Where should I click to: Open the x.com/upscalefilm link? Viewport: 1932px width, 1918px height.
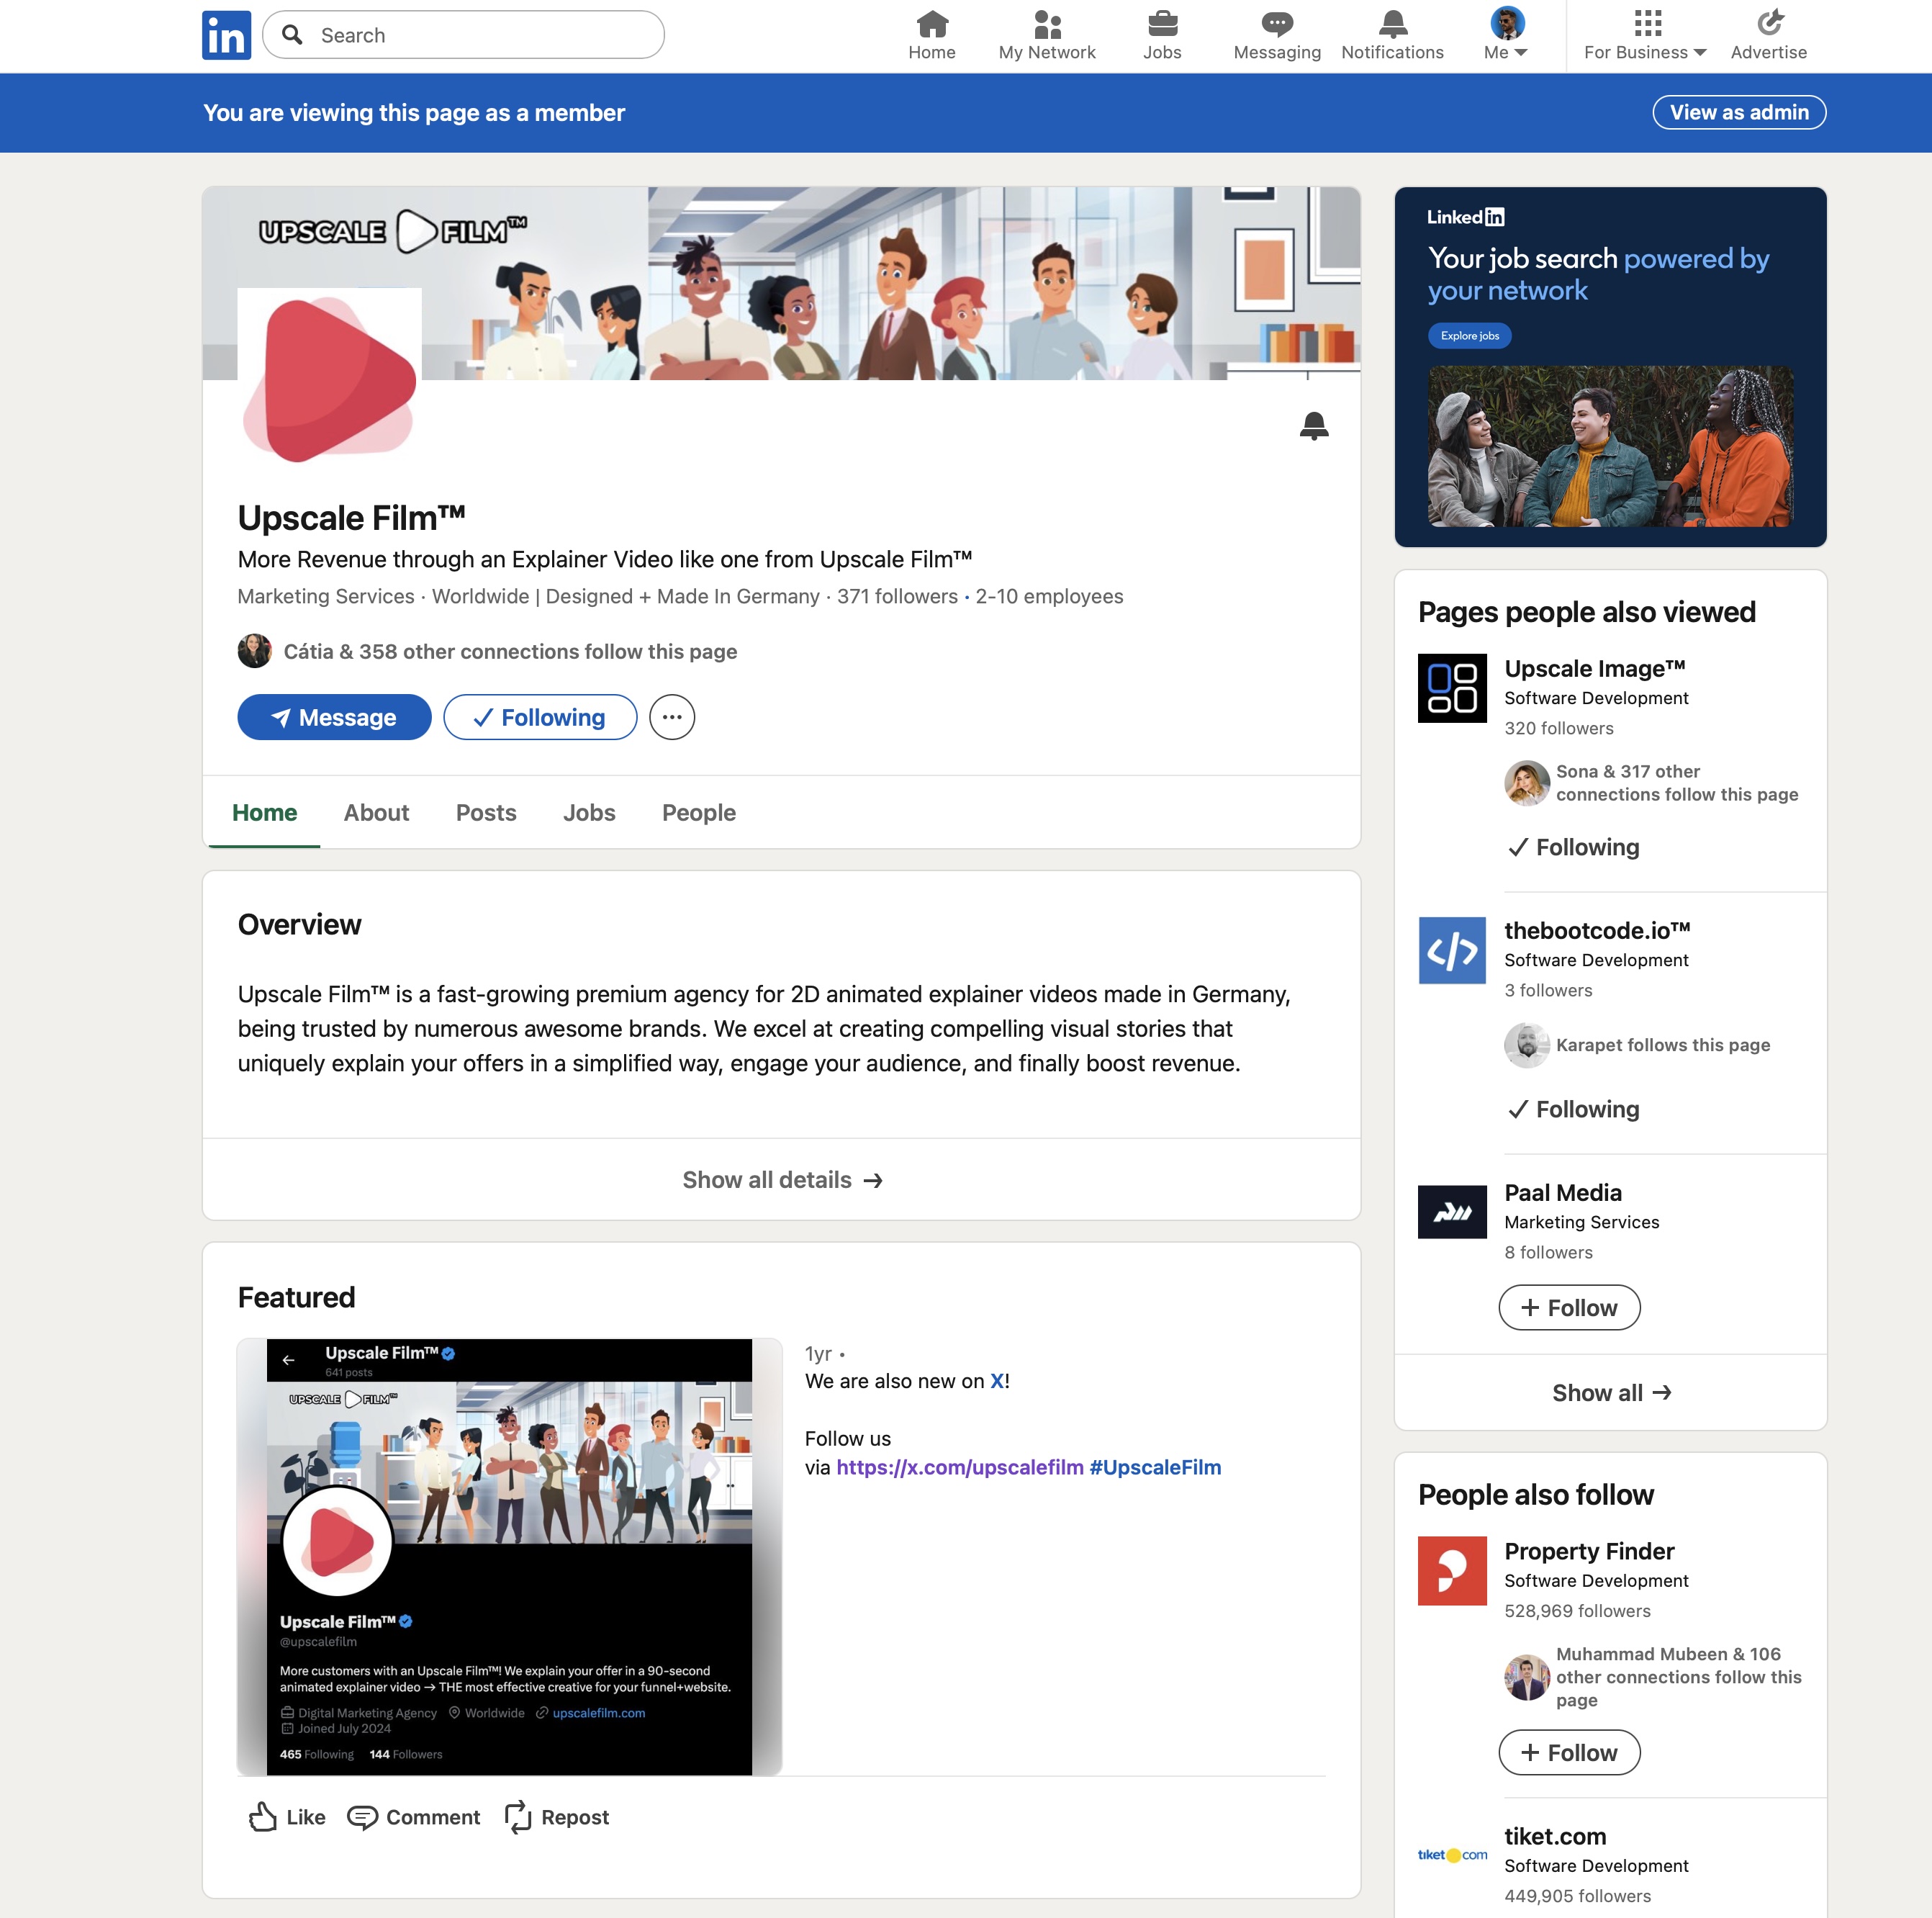click(959, 1467)
